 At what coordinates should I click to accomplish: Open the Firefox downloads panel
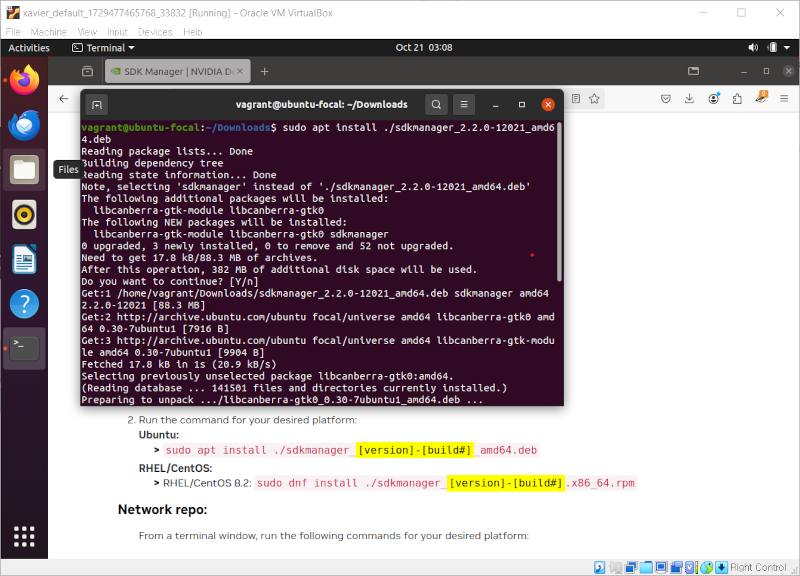689,99
